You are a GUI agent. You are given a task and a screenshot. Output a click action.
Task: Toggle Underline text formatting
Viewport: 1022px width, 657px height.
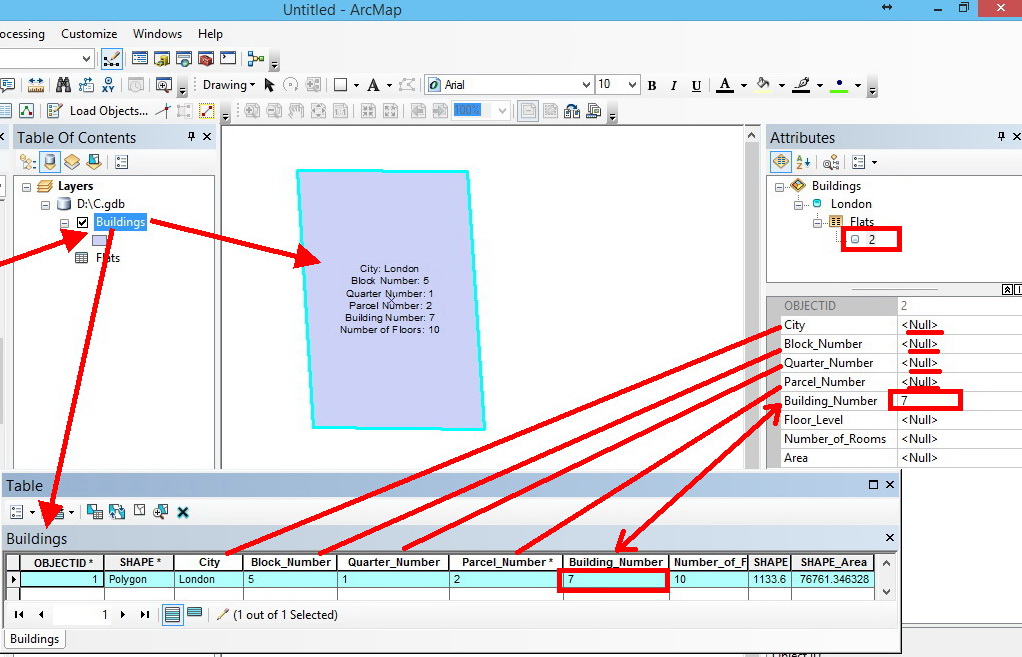click(x=696, y=85)
